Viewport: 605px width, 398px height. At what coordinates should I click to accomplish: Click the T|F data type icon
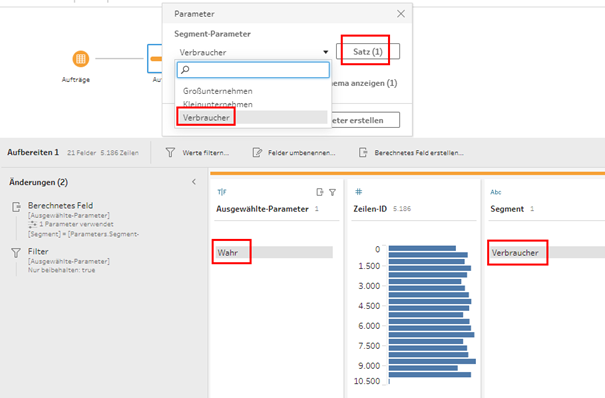222,192
